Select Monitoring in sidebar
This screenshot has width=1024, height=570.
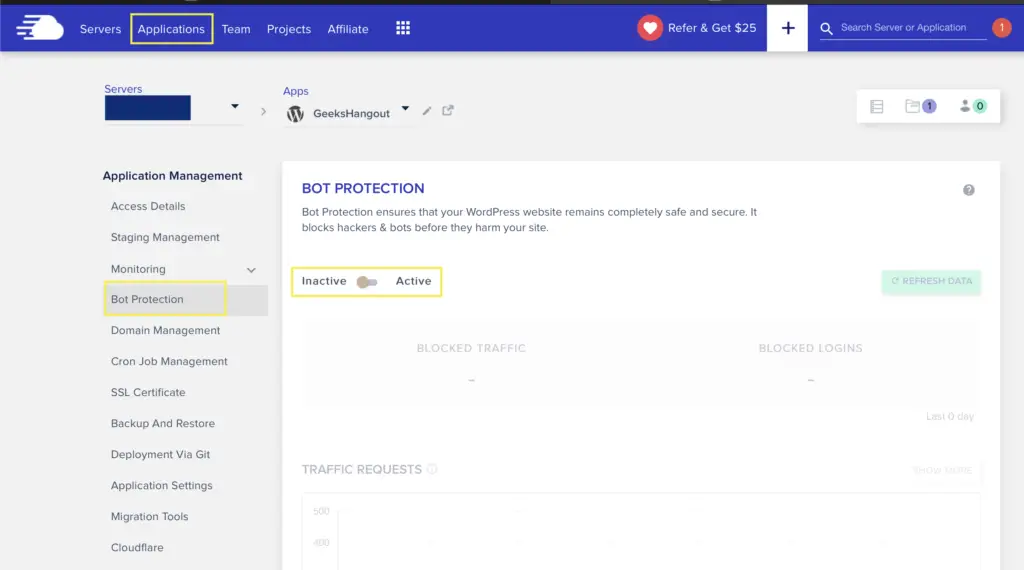pos(138,269)
